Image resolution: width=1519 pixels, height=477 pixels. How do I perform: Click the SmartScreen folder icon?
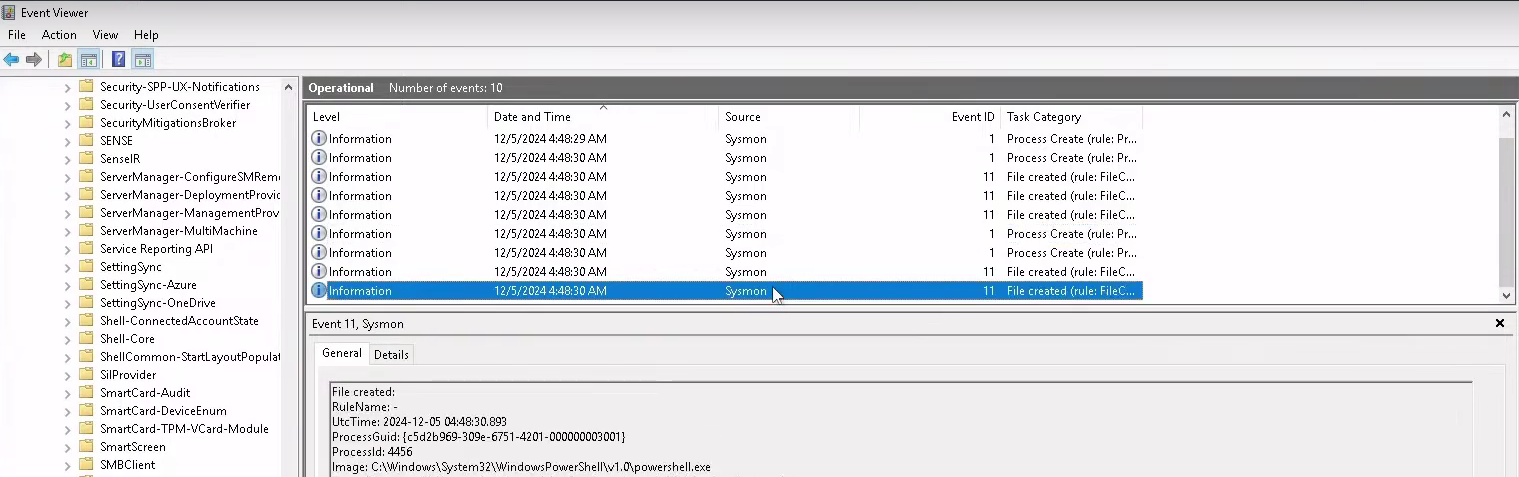86,447
